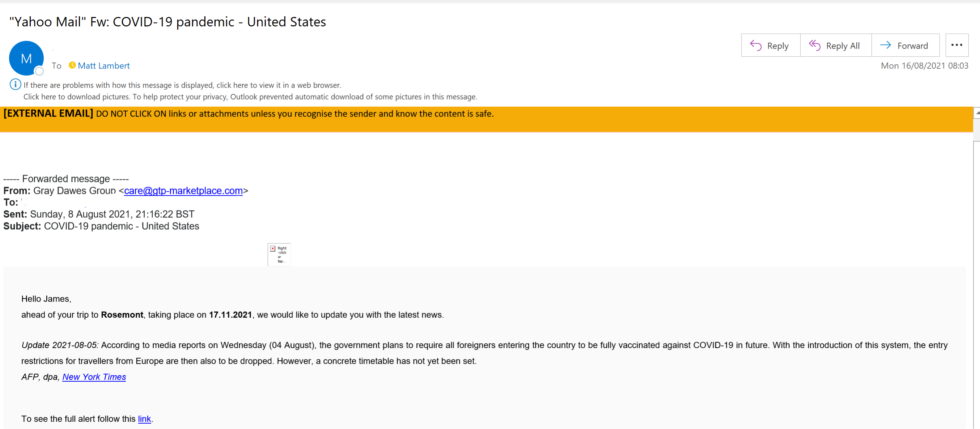This screenshot has height=429, width=980.
Task: Click the sender avatar with letter M
Action: pos(26,58)
